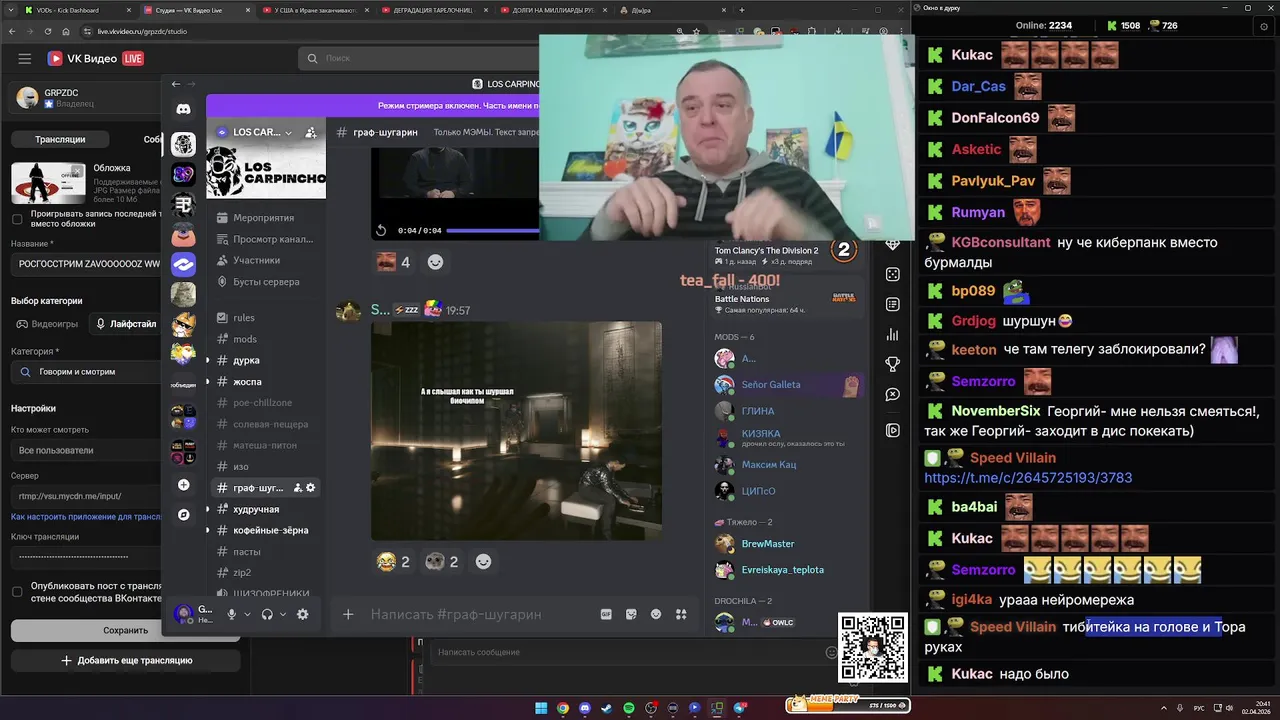Open the VK Video hamburger menu

[x=25, y=59]
